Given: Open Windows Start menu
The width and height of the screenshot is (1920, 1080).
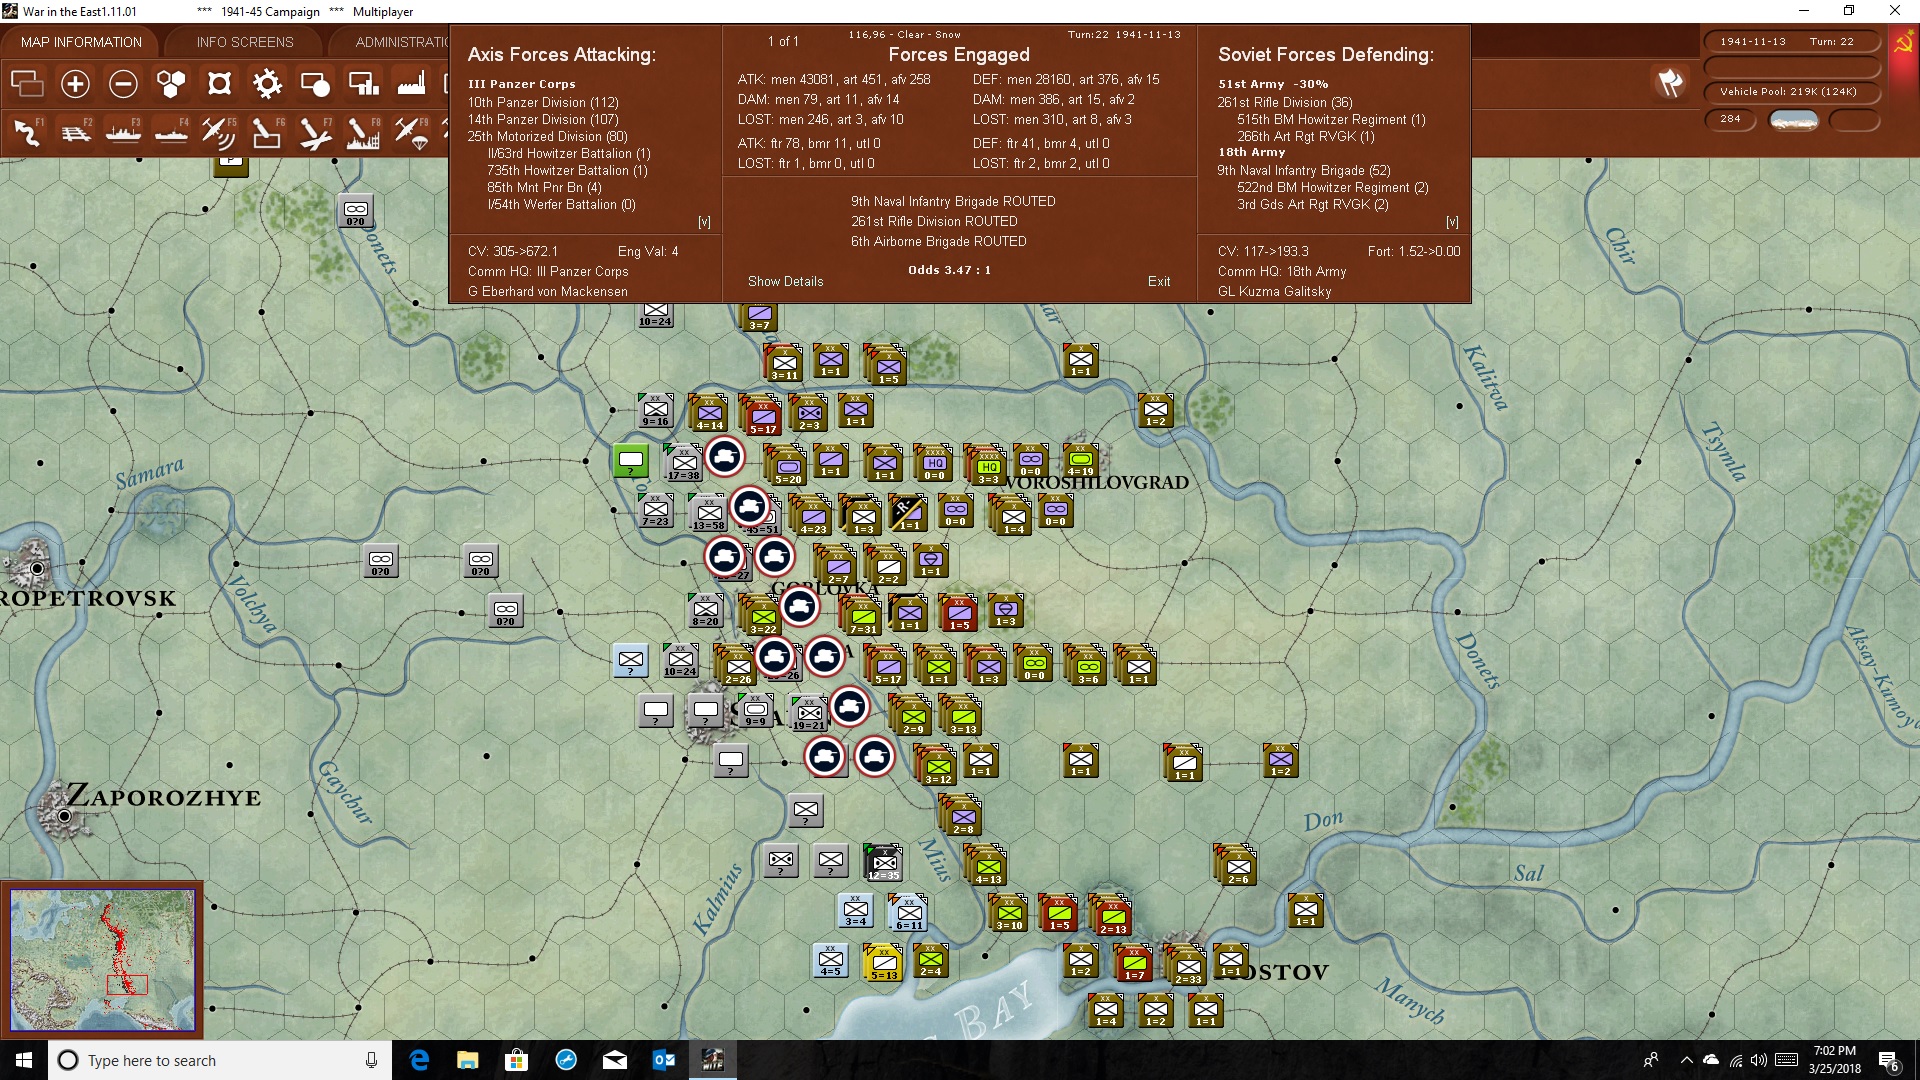Looking at the screenshot, I should [x=24, y=1060].
